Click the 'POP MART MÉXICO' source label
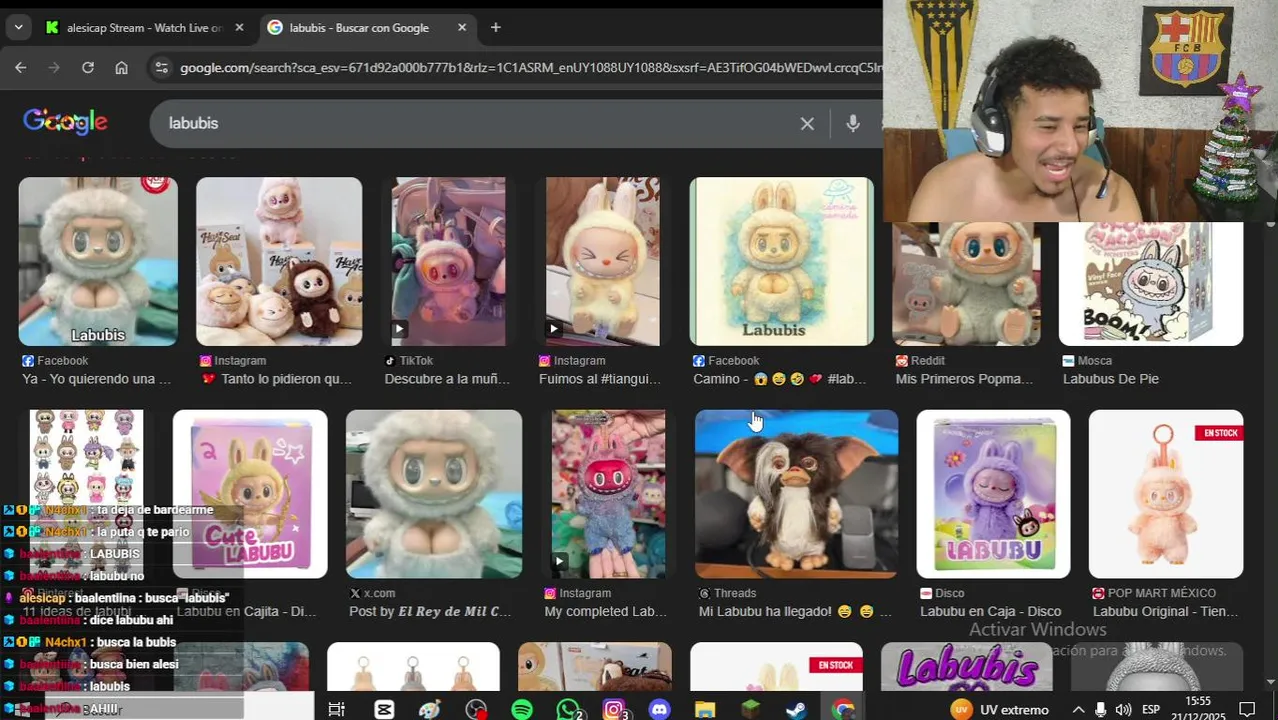The width and height of the screenshot is (1278, 720). [x=1161, y=593]
